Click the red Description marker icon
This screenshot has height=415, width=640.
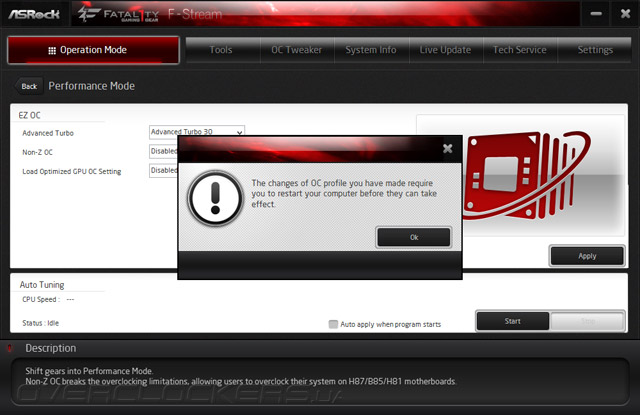click(9, 348)
